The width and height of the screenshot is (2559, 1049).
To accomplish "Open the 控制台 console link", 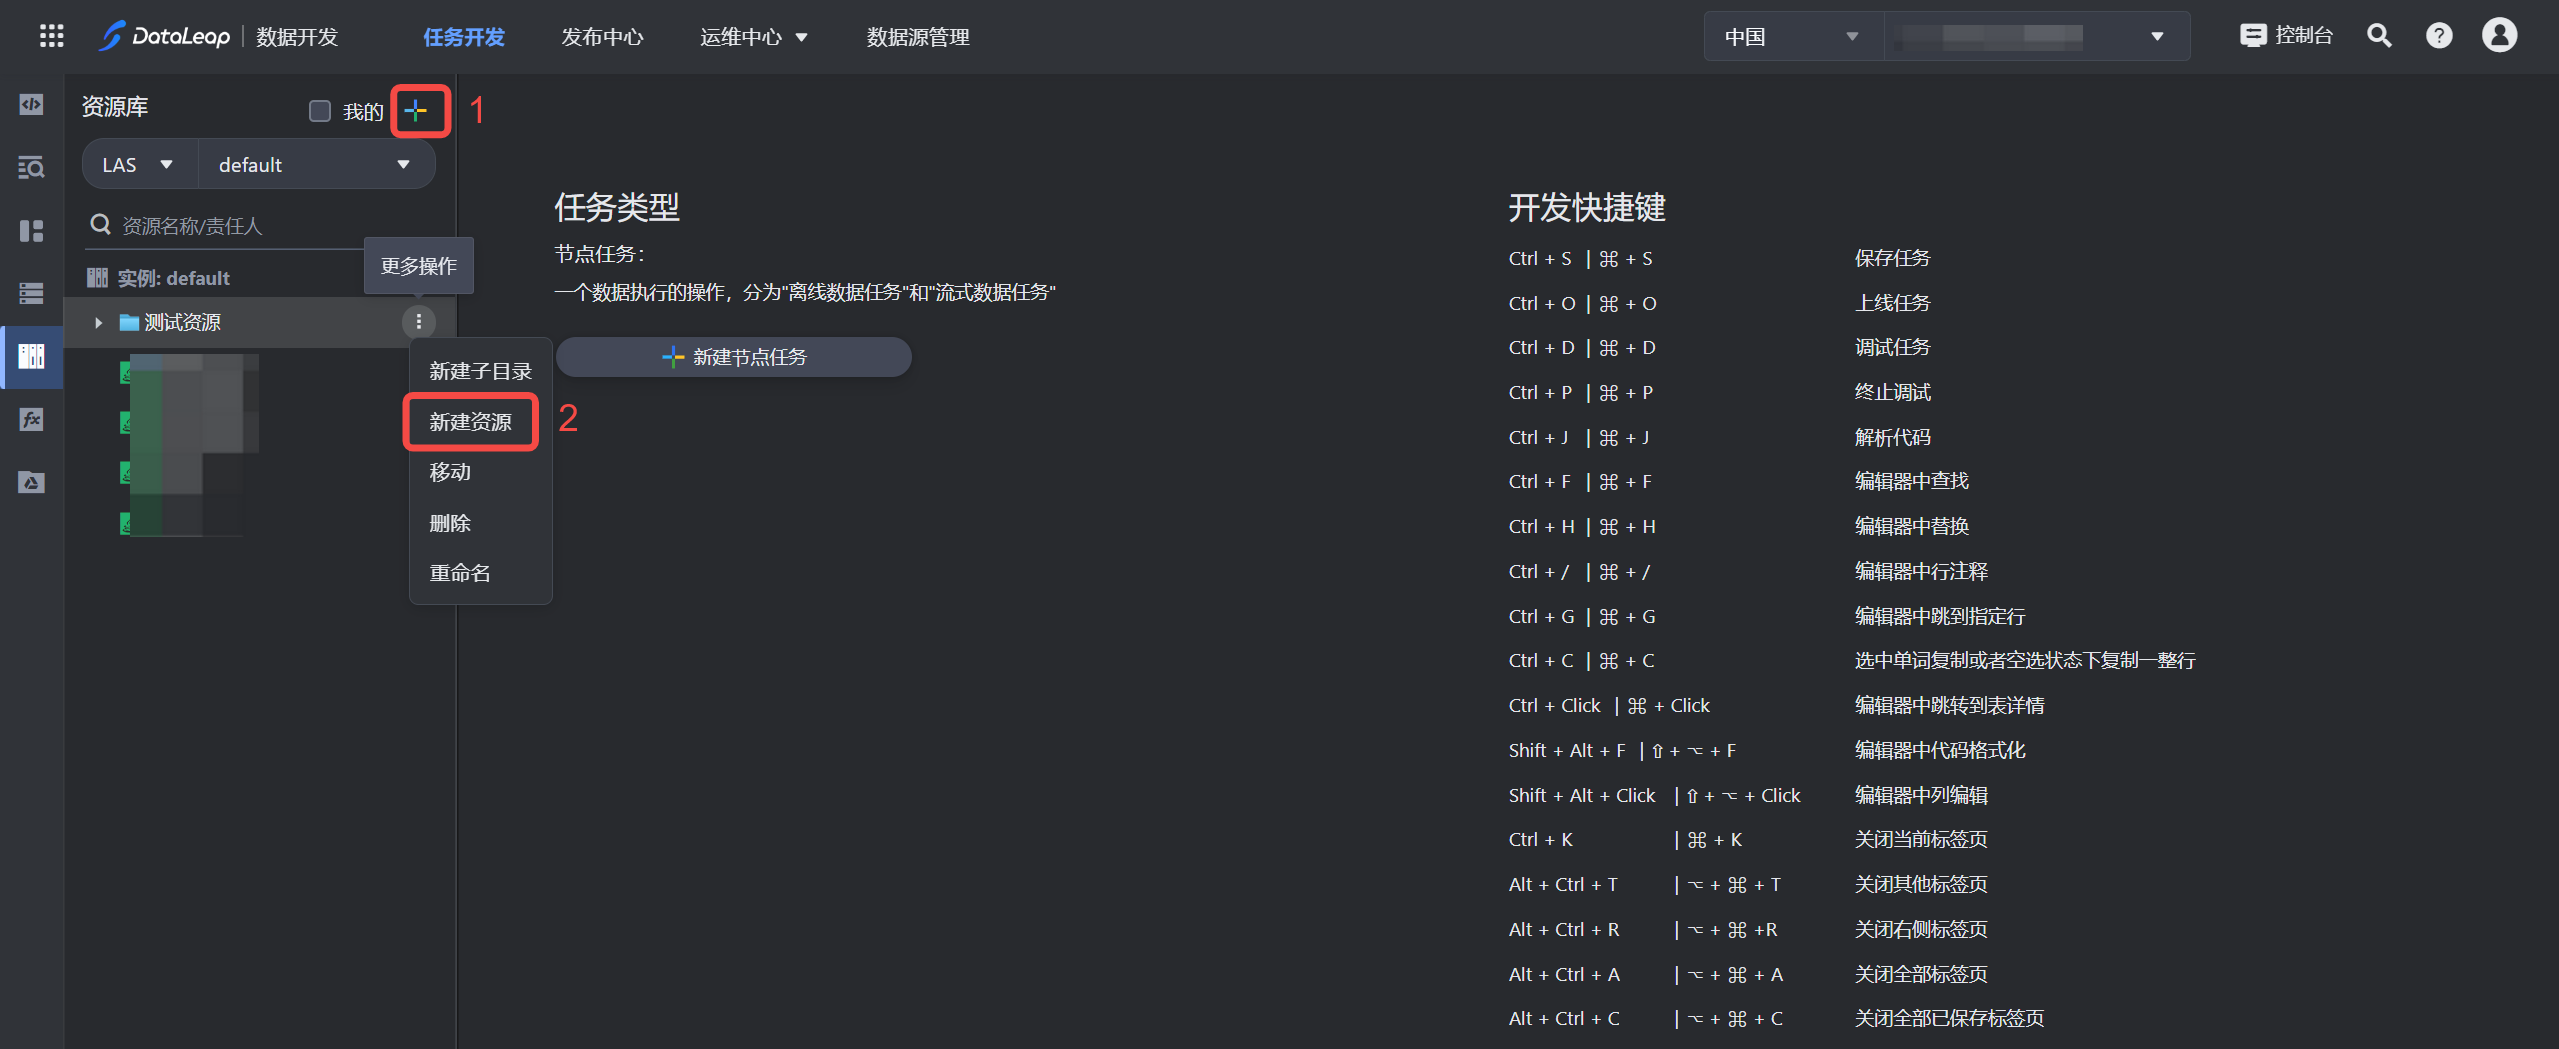I will 2286,36.
